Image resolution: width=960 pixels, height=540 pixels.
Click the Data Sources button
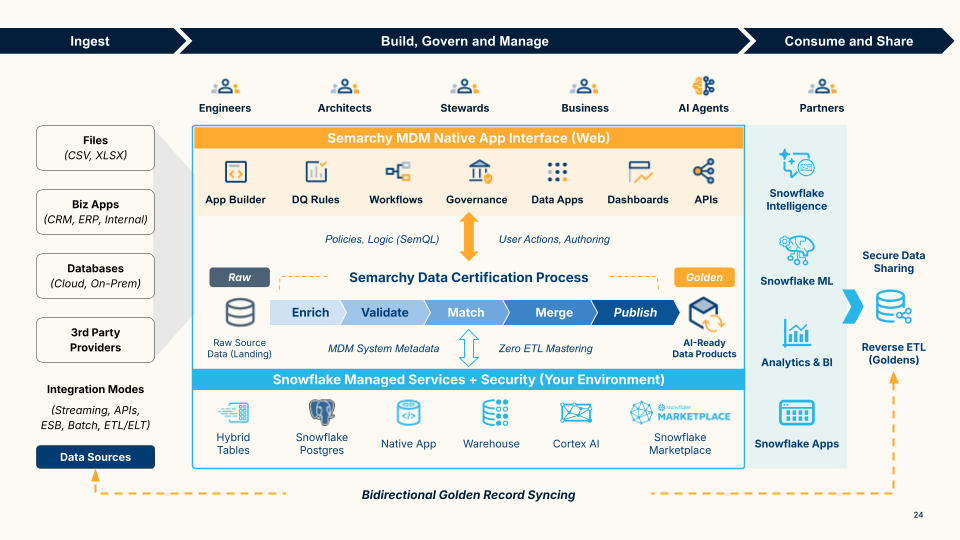(96, 457)
